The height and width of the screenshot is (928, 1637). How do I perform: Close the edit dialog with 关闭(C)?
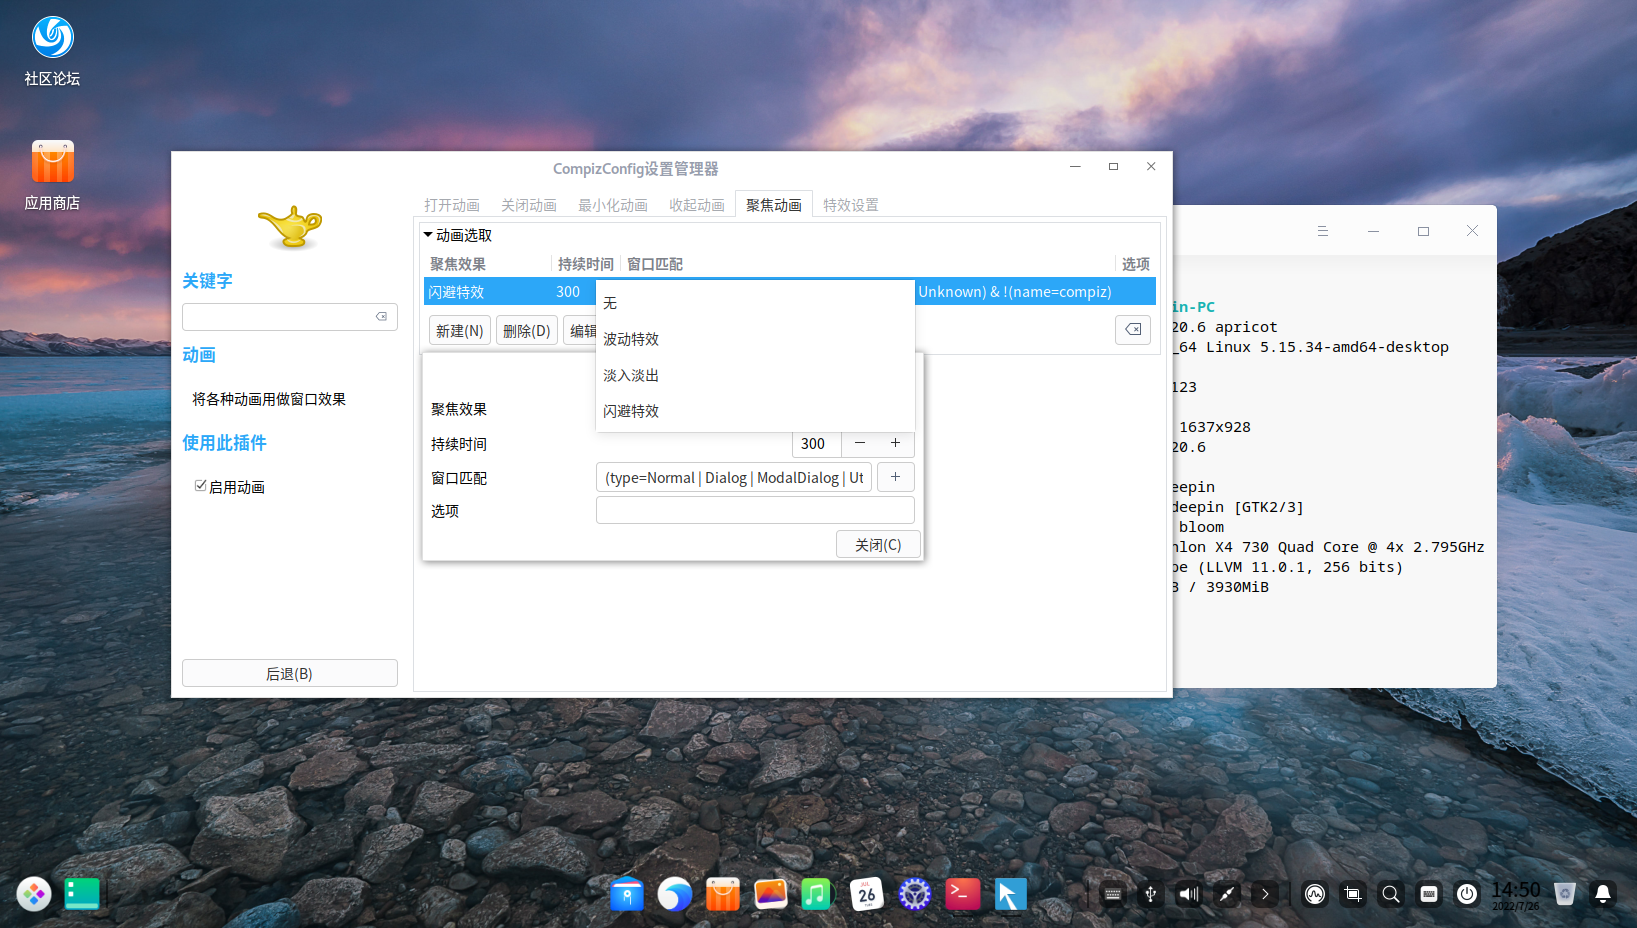click(878, 545)
